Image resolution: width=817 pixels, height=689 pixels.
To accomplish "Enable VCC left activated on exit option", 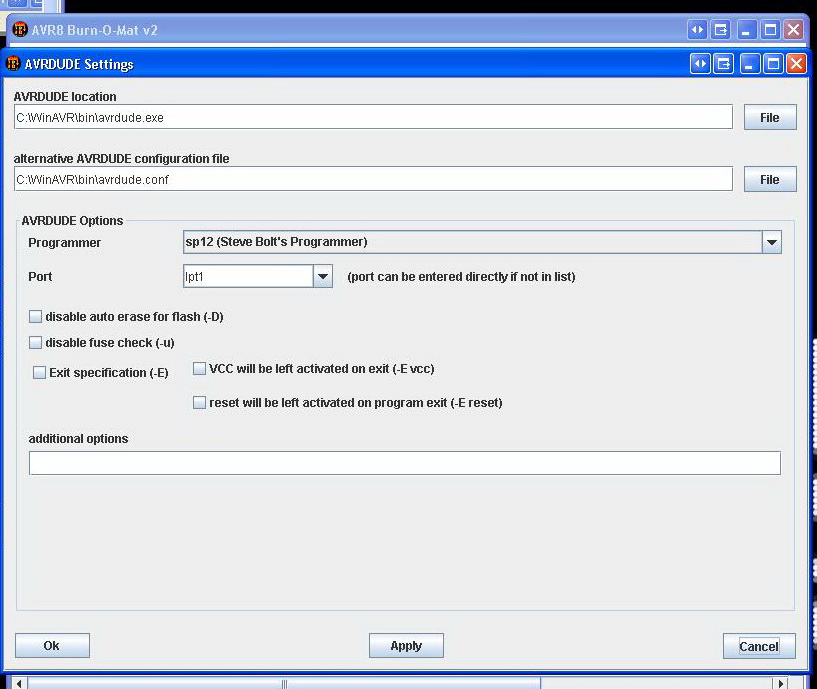I will pyautogui.click(x=199, y=368).
